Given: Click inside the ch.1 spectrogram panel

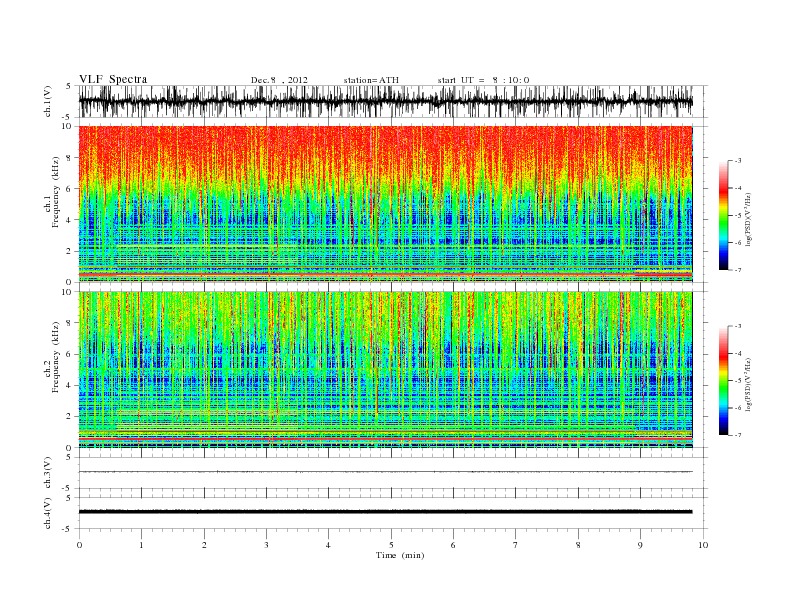Looking at the screenshot, I should tap(385, 204).
